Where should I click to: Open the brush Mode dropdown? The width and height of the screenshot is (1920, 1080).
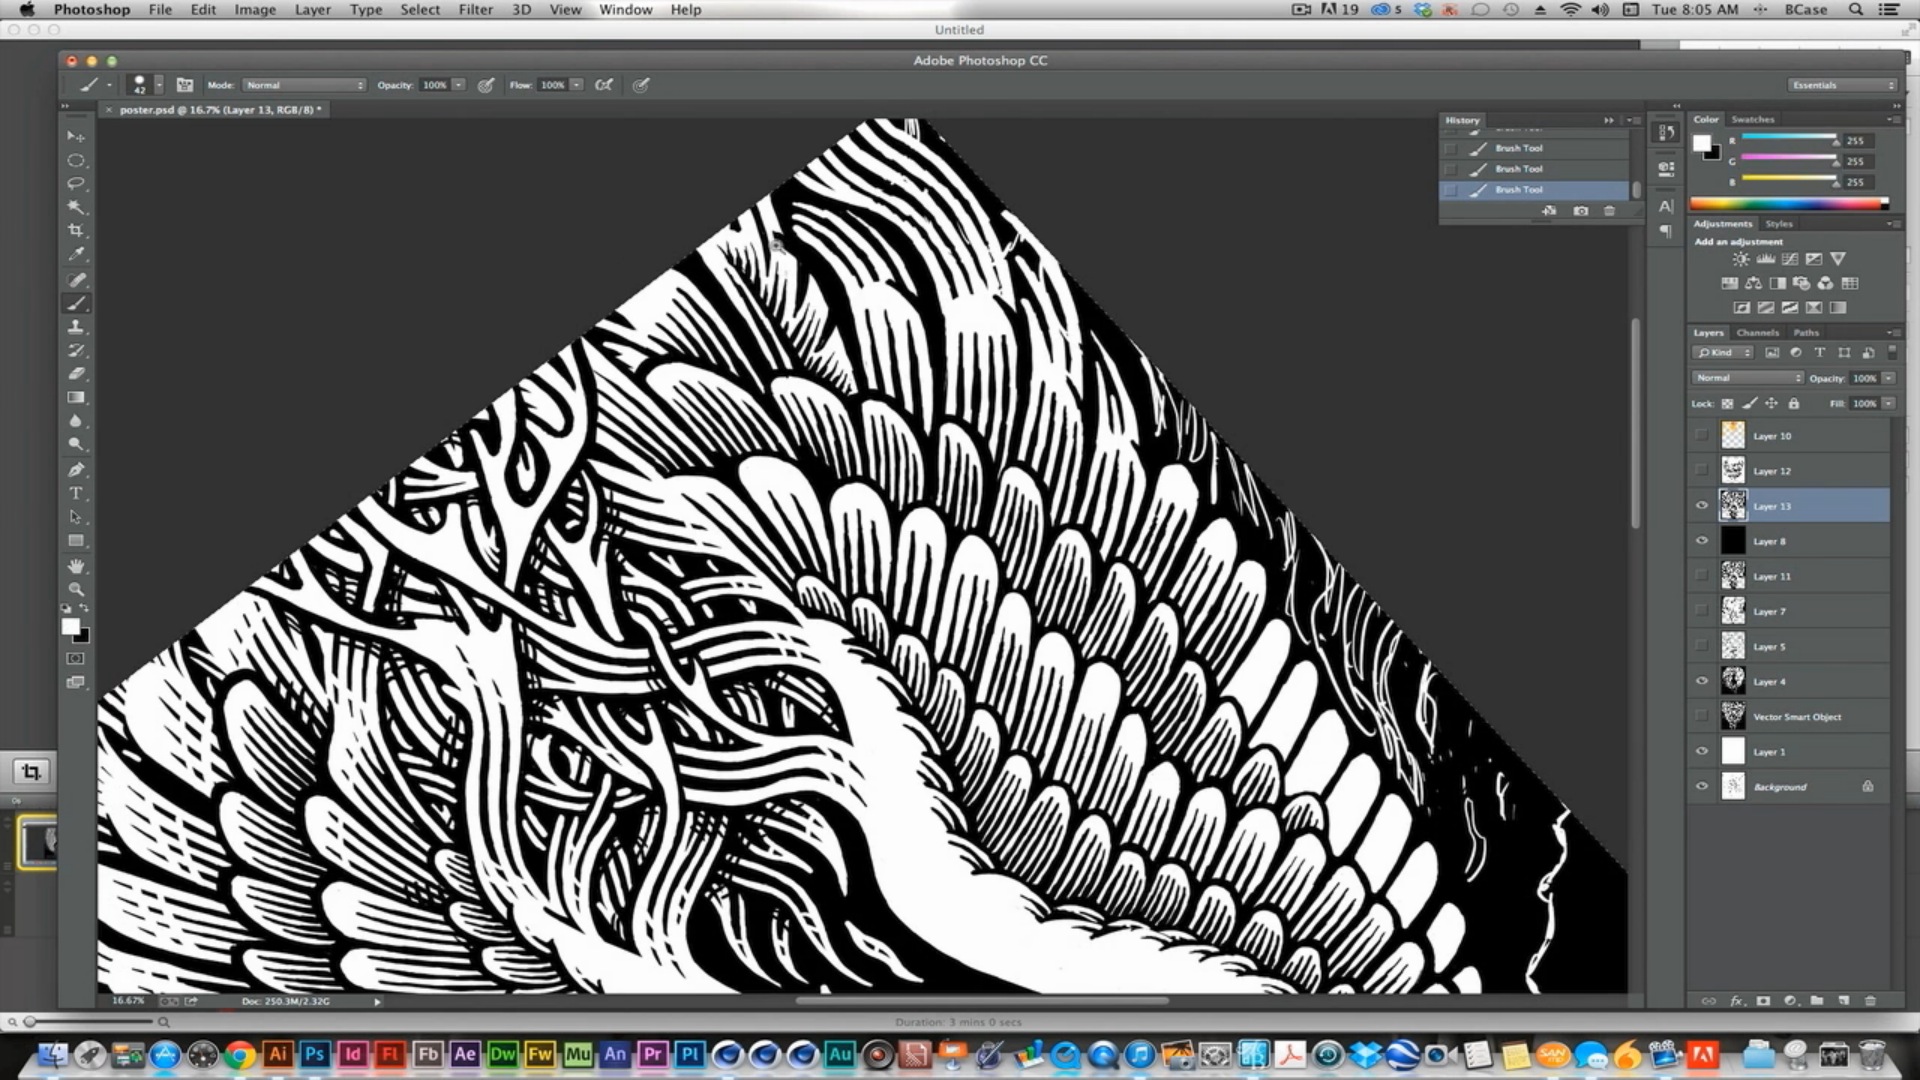304,85
